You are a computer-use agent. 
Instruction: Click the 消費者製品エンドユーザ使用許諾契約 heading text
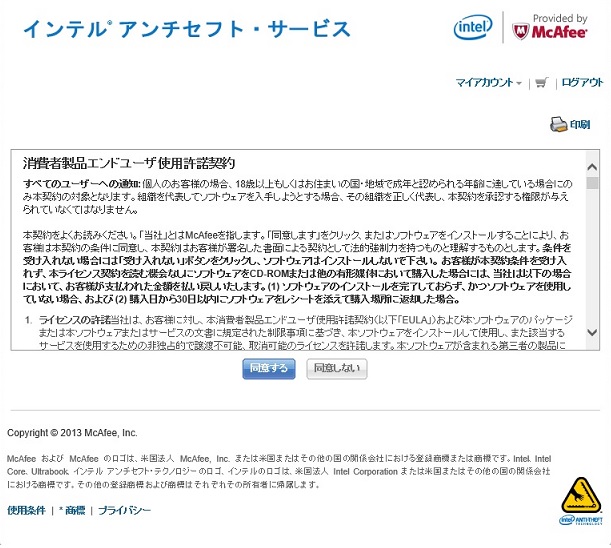(129, 163)
